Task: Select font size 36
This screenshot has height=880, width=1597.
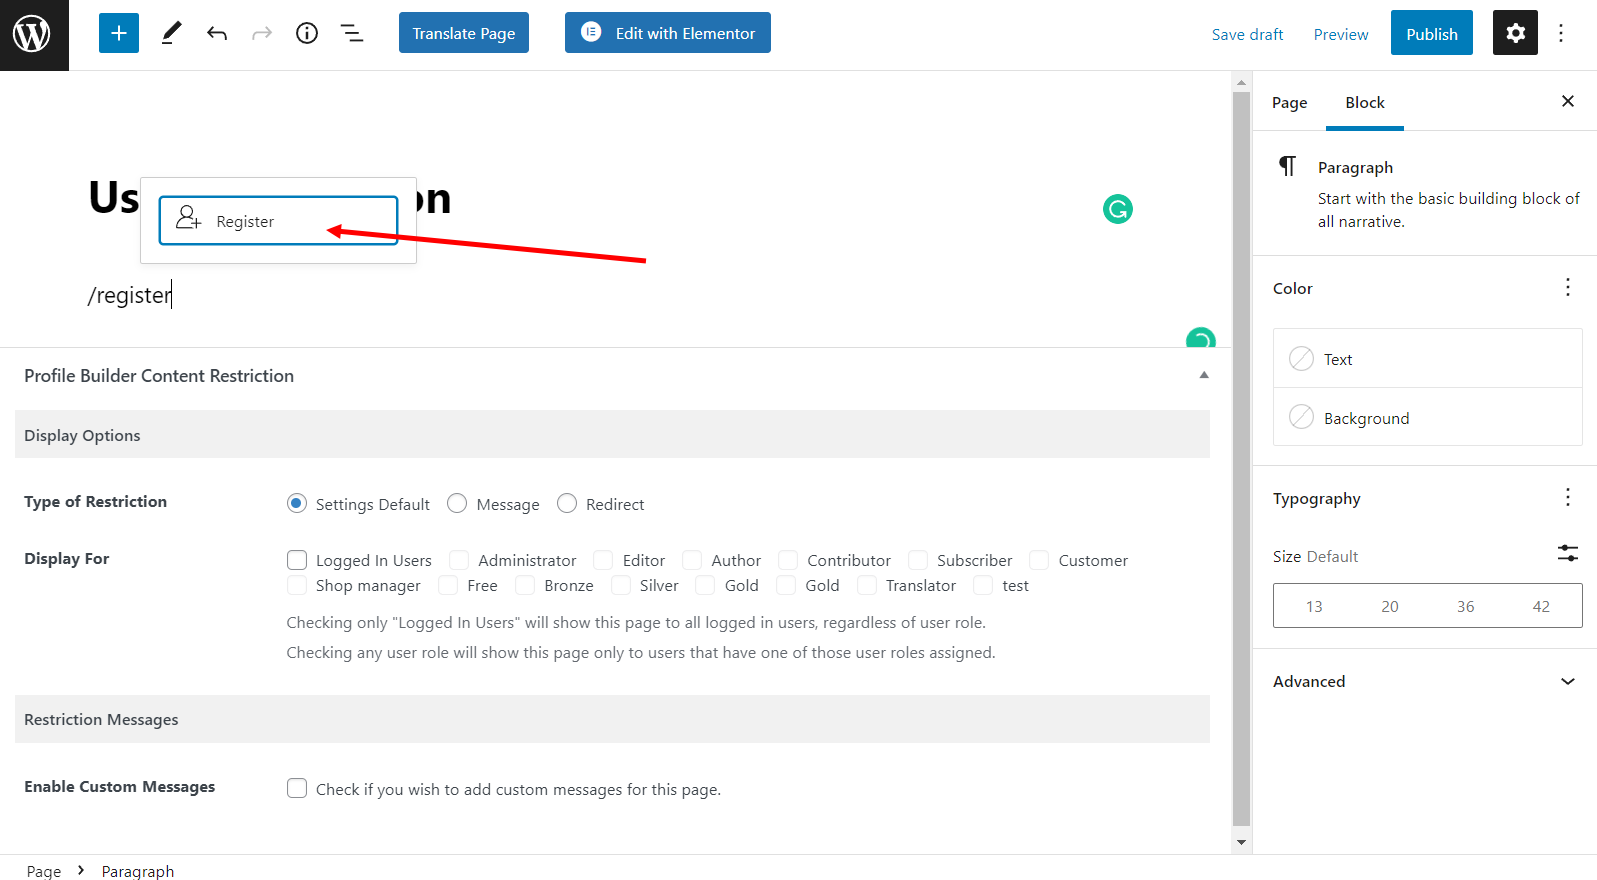Action: pyautogui.click(x=1466, y=606)
